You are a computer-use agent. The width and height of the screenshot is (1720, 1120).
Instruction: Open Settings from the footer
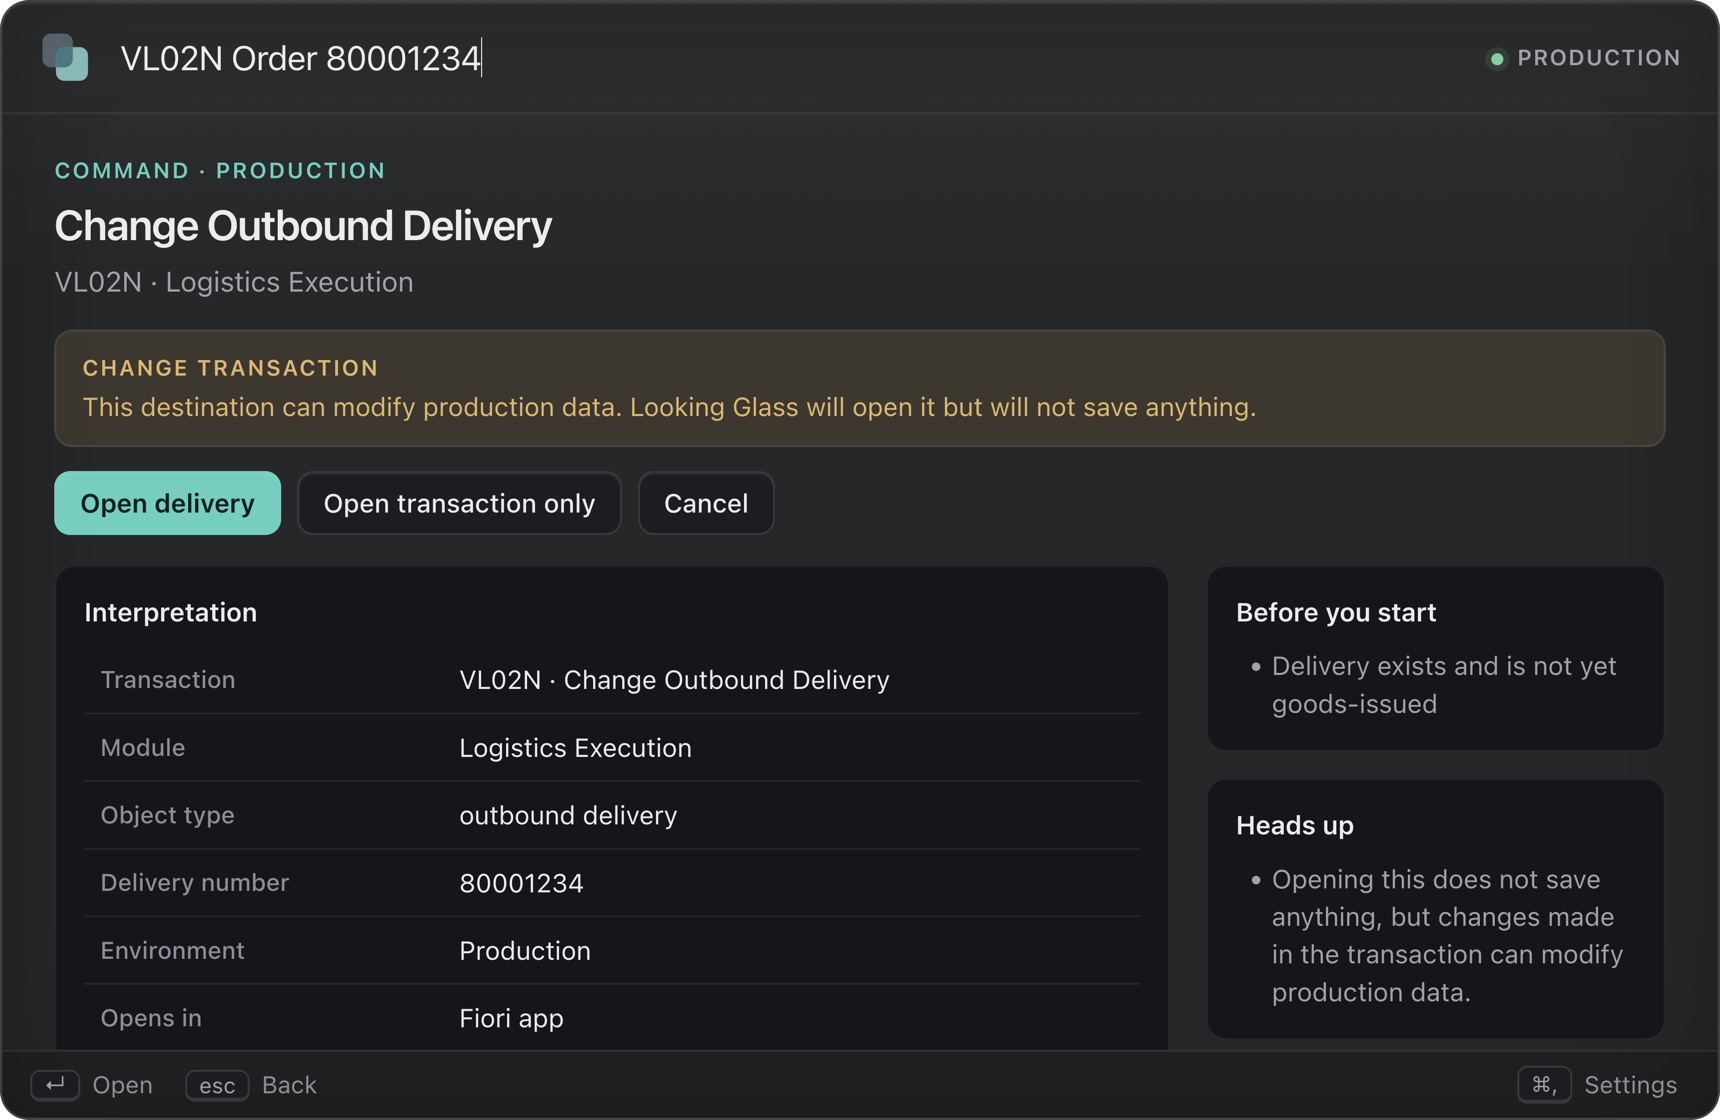click(x=1630, y=1085)
